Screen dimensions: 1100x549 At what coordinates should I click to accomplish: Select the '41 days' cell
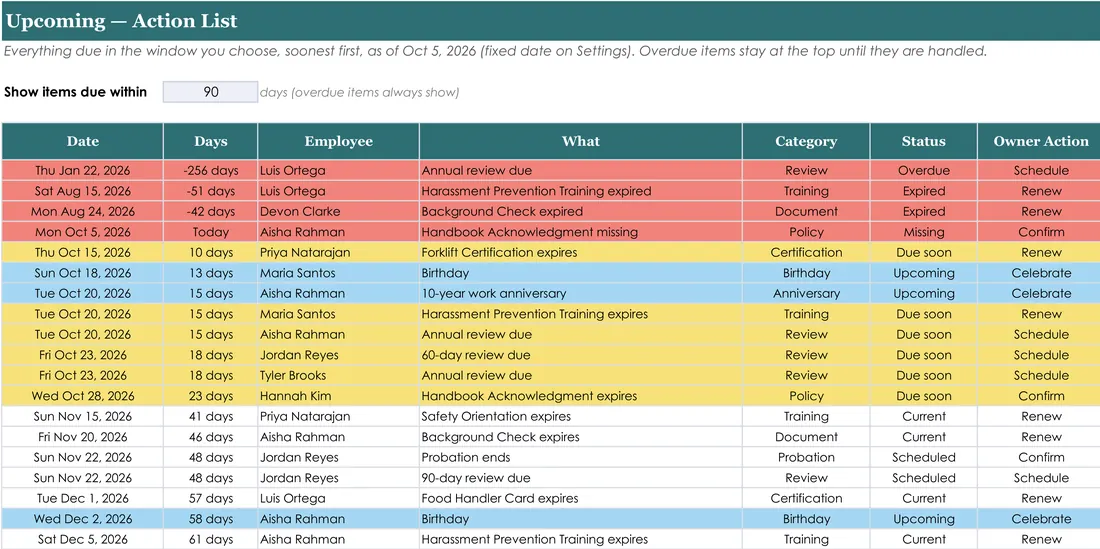click(x=210, y=416)
